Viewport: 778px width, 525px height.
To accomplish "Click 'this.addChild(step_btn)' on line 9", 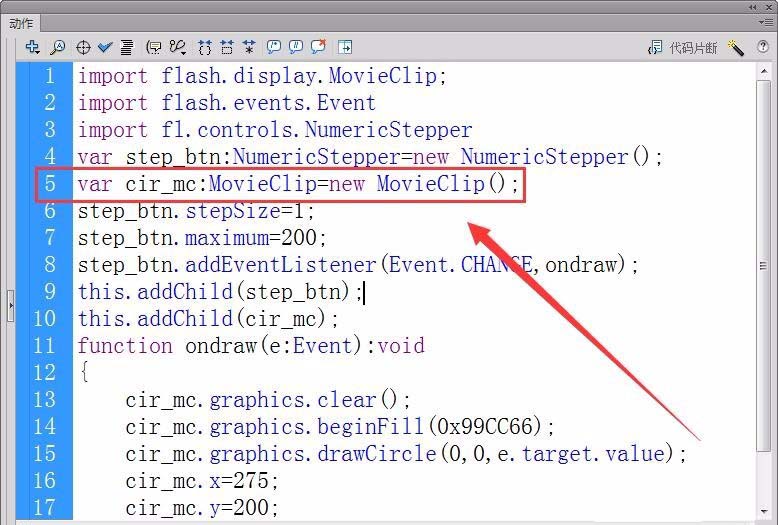I will (214, 291).
